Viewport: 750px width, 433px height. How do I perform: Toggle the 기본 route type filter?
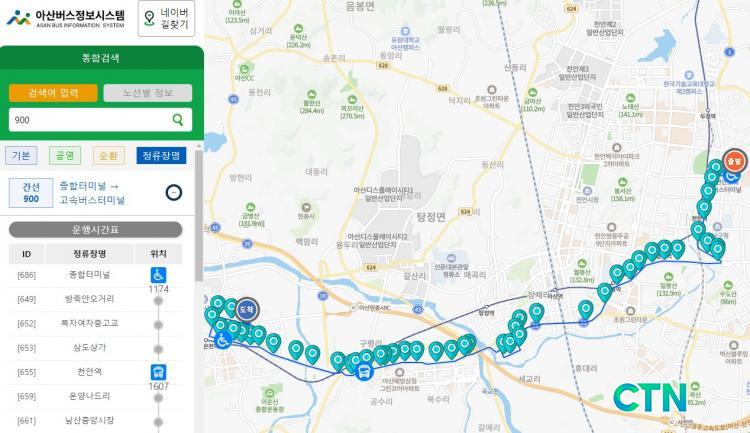[x=21, y=155]
